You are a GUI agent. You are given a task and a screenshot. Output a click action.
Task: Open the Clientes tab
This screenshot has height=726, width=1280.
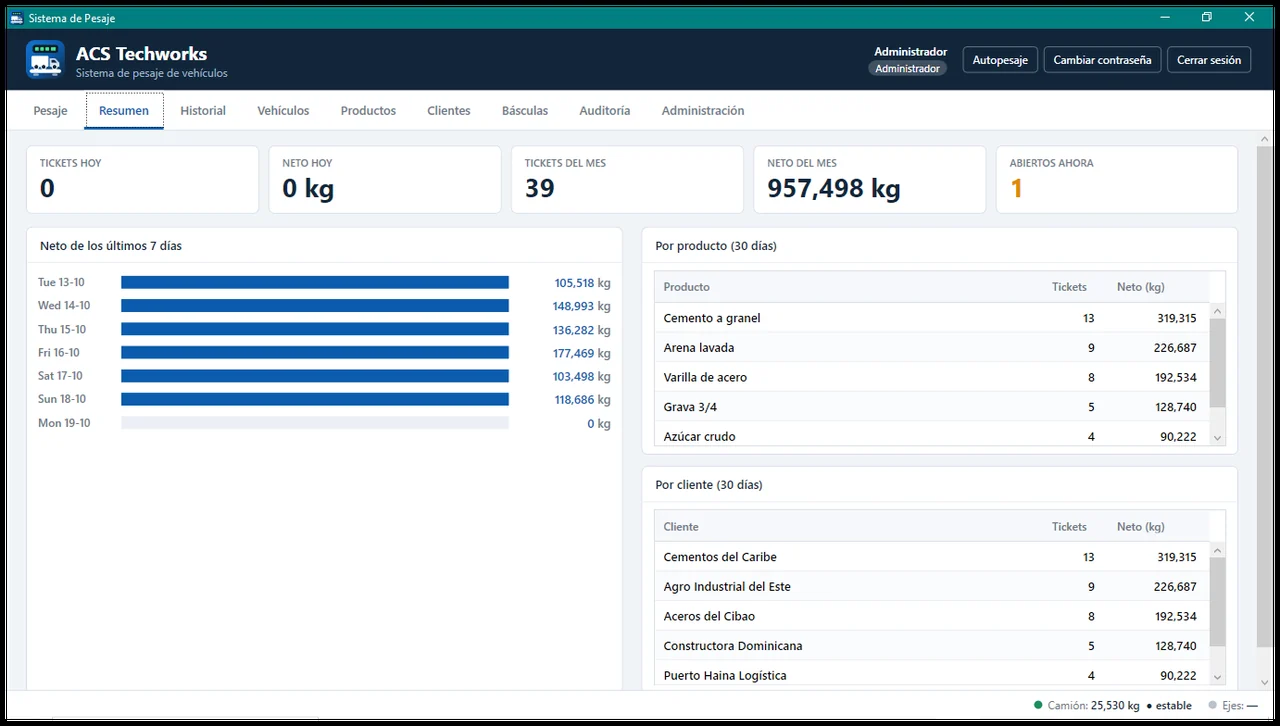(449, 111)
